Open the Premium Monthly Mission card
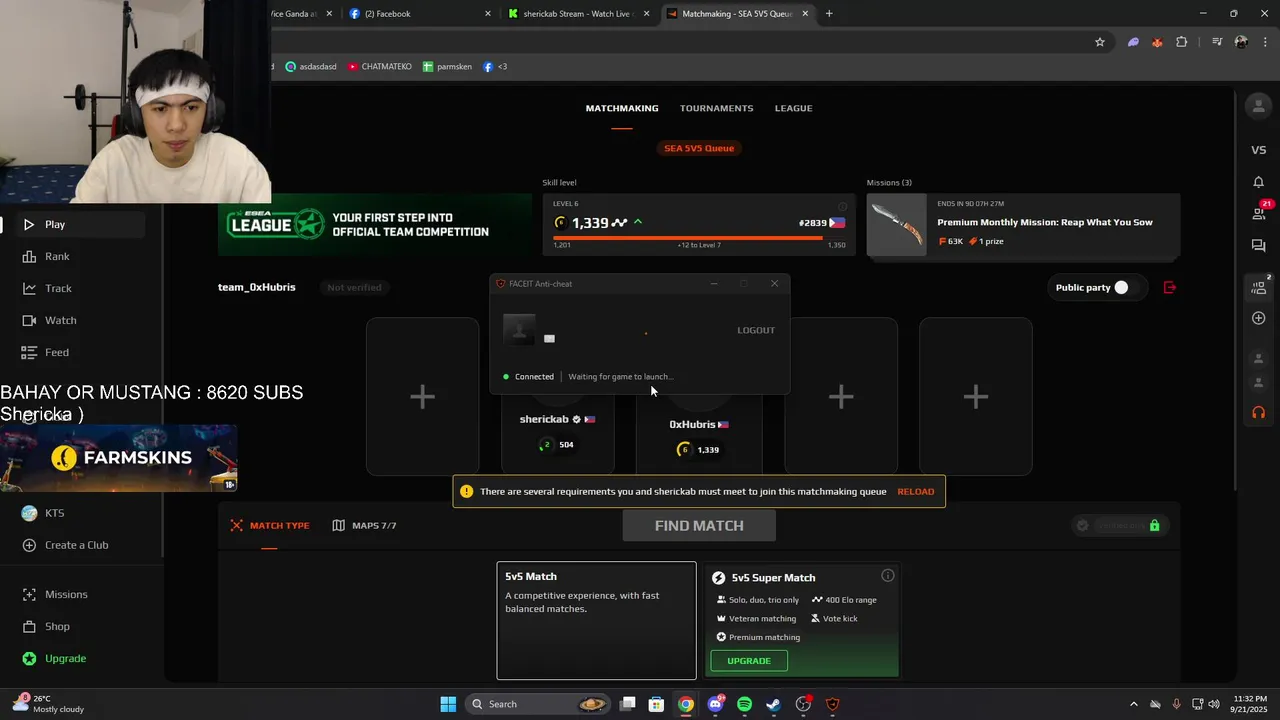Viewport: 1280px width, 720px height. coord(1023,225)
